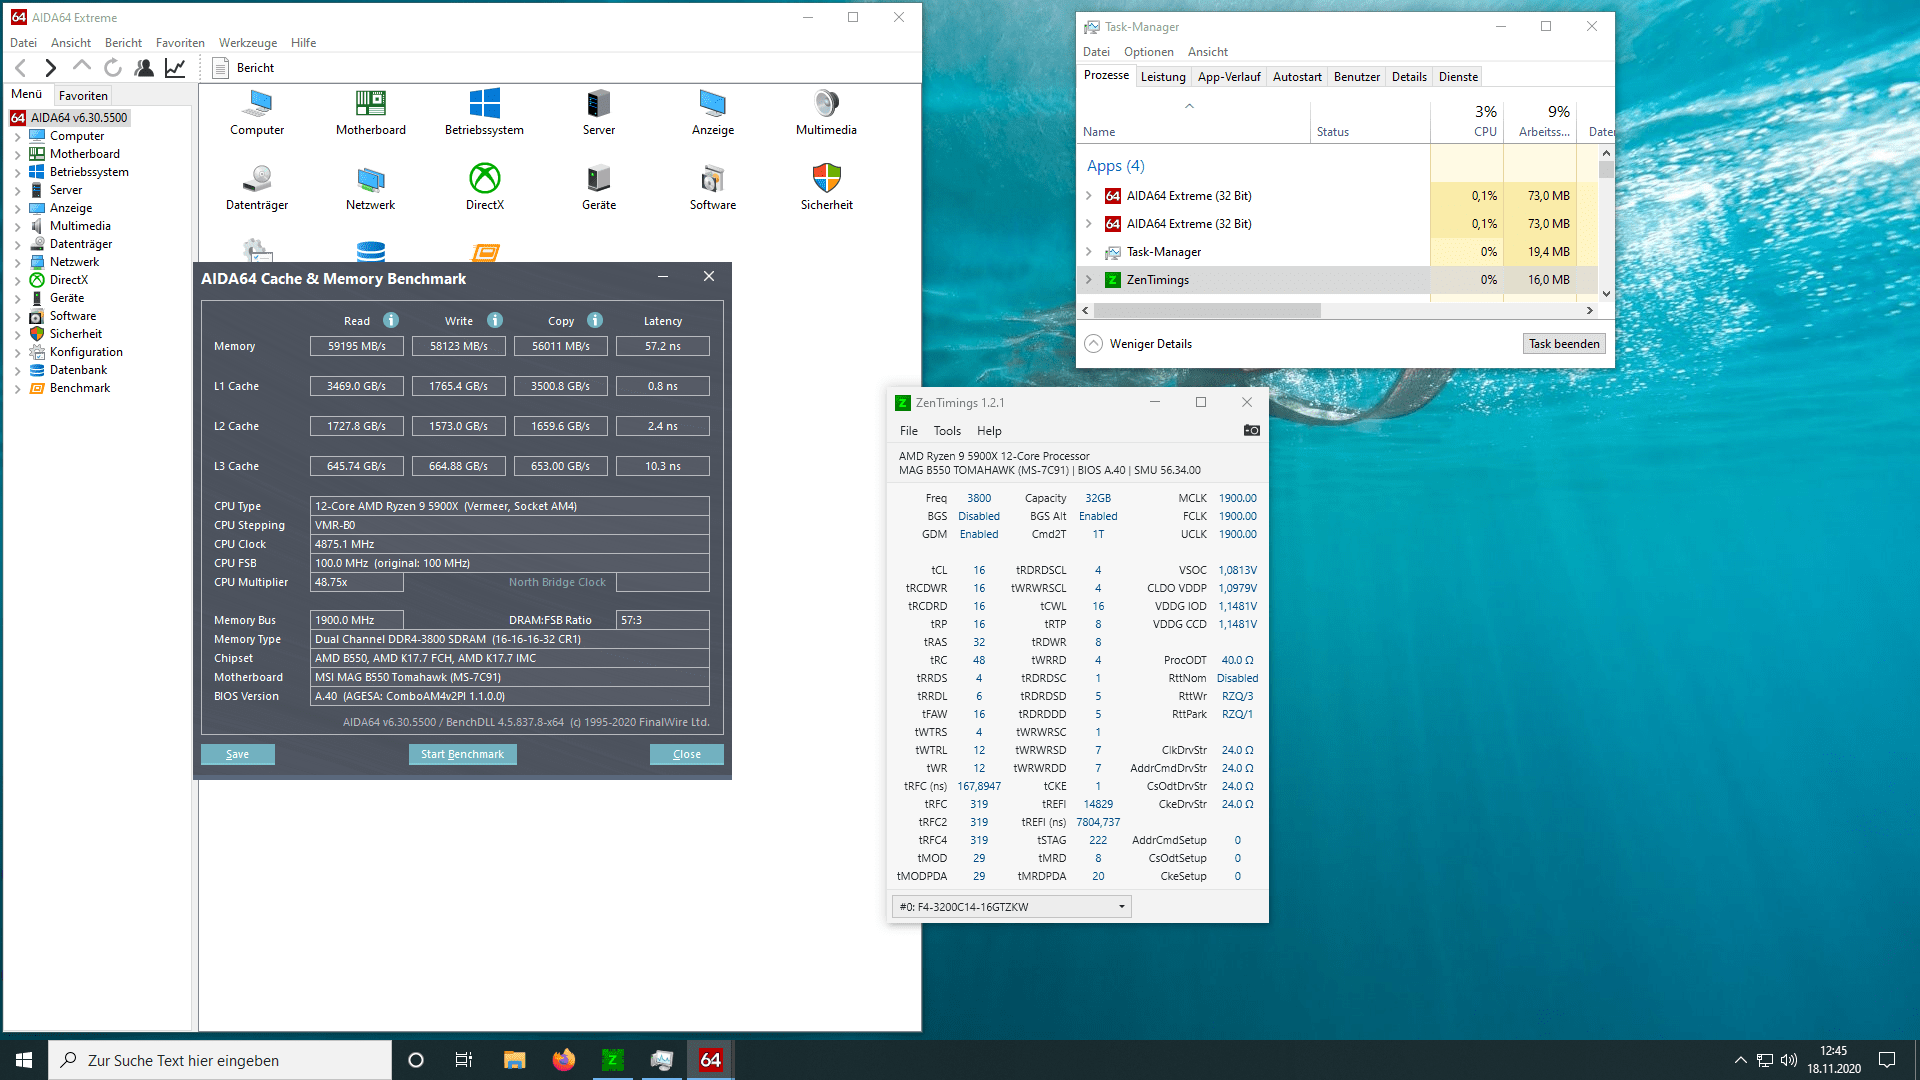Expand the Benchmark tree node
This screenshot has height=1080, width=1920.
17,389
